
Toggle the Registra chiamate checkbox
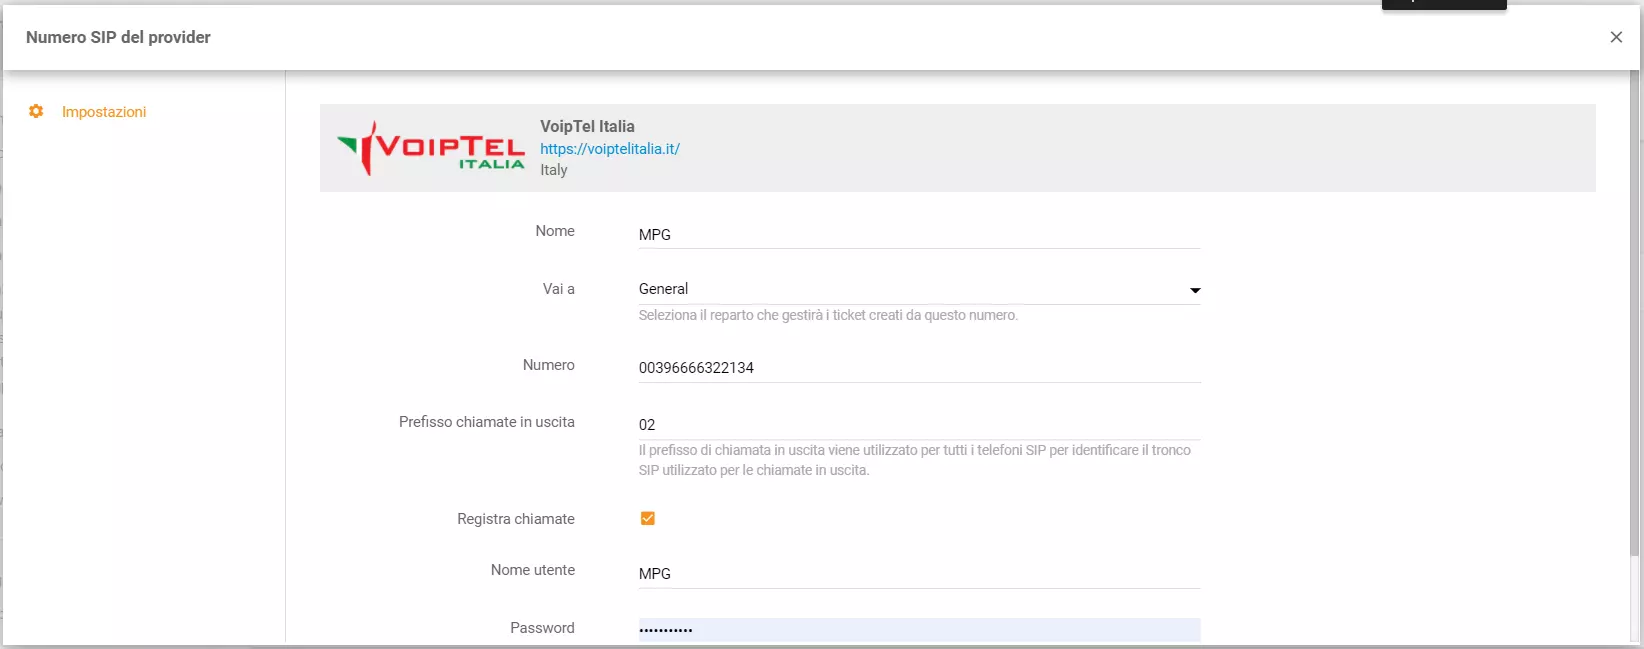(647, 518)
